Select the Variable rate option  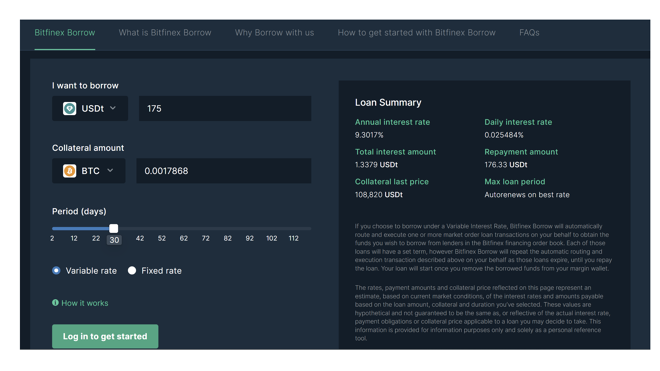(56, 271)
